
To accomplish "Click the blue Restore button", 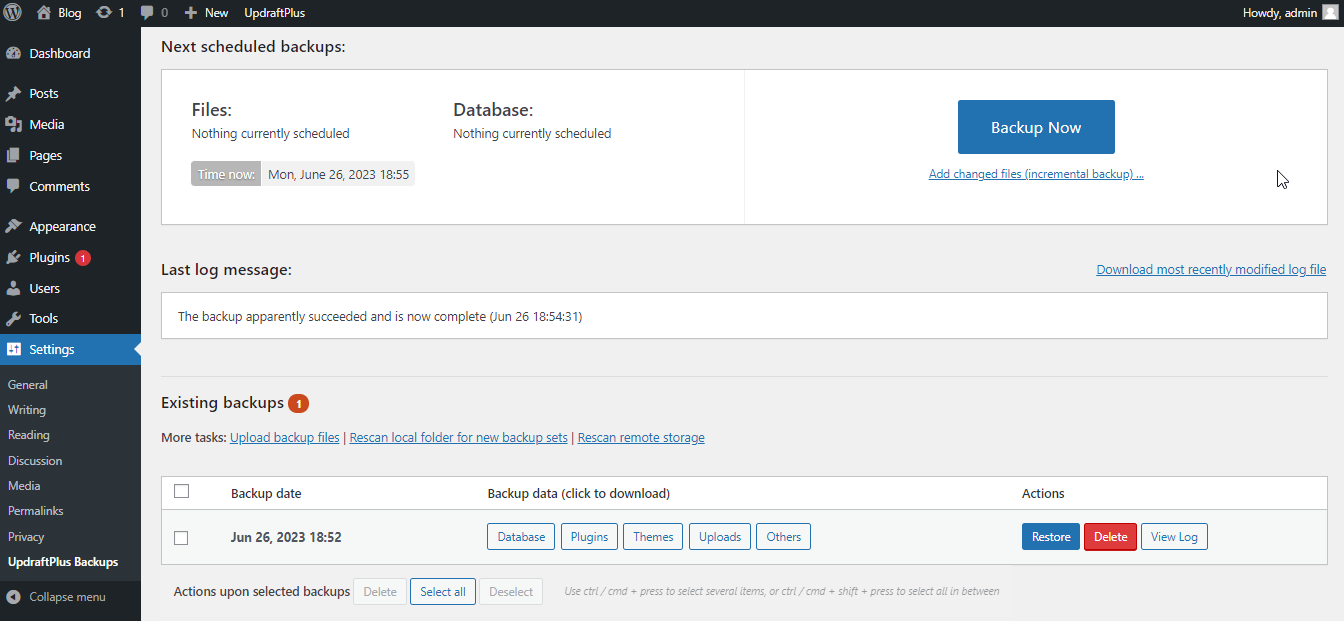I will click(x=1051, y=537).
